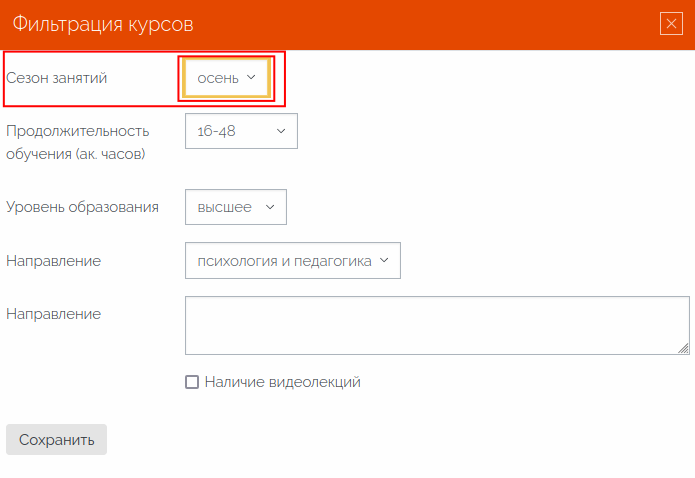This screenshot has width=695, height=478.
Task: Click the Сезон занятий label
Action: [x=56, y=78]
